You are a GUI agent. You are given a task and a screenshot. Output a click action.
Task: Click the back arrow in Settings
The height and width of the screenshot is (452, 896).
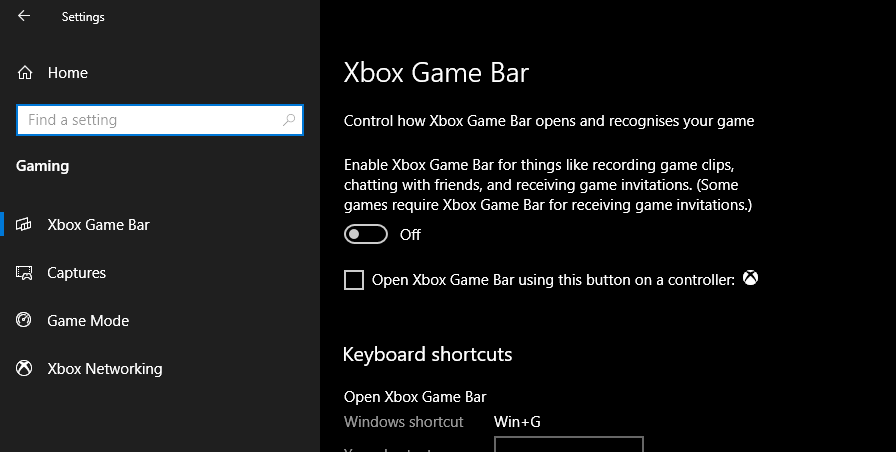point(24,16)
